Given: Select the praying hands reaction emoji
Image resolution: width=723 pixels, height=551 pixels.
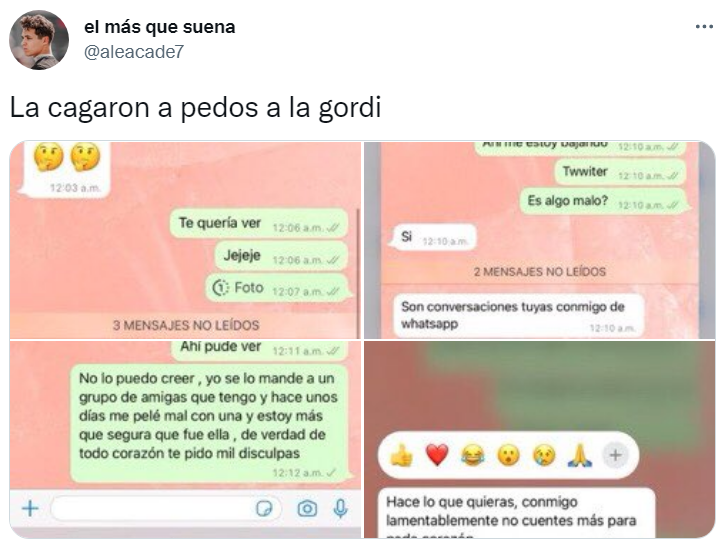Looking at the screenshot, I should 580,456.
